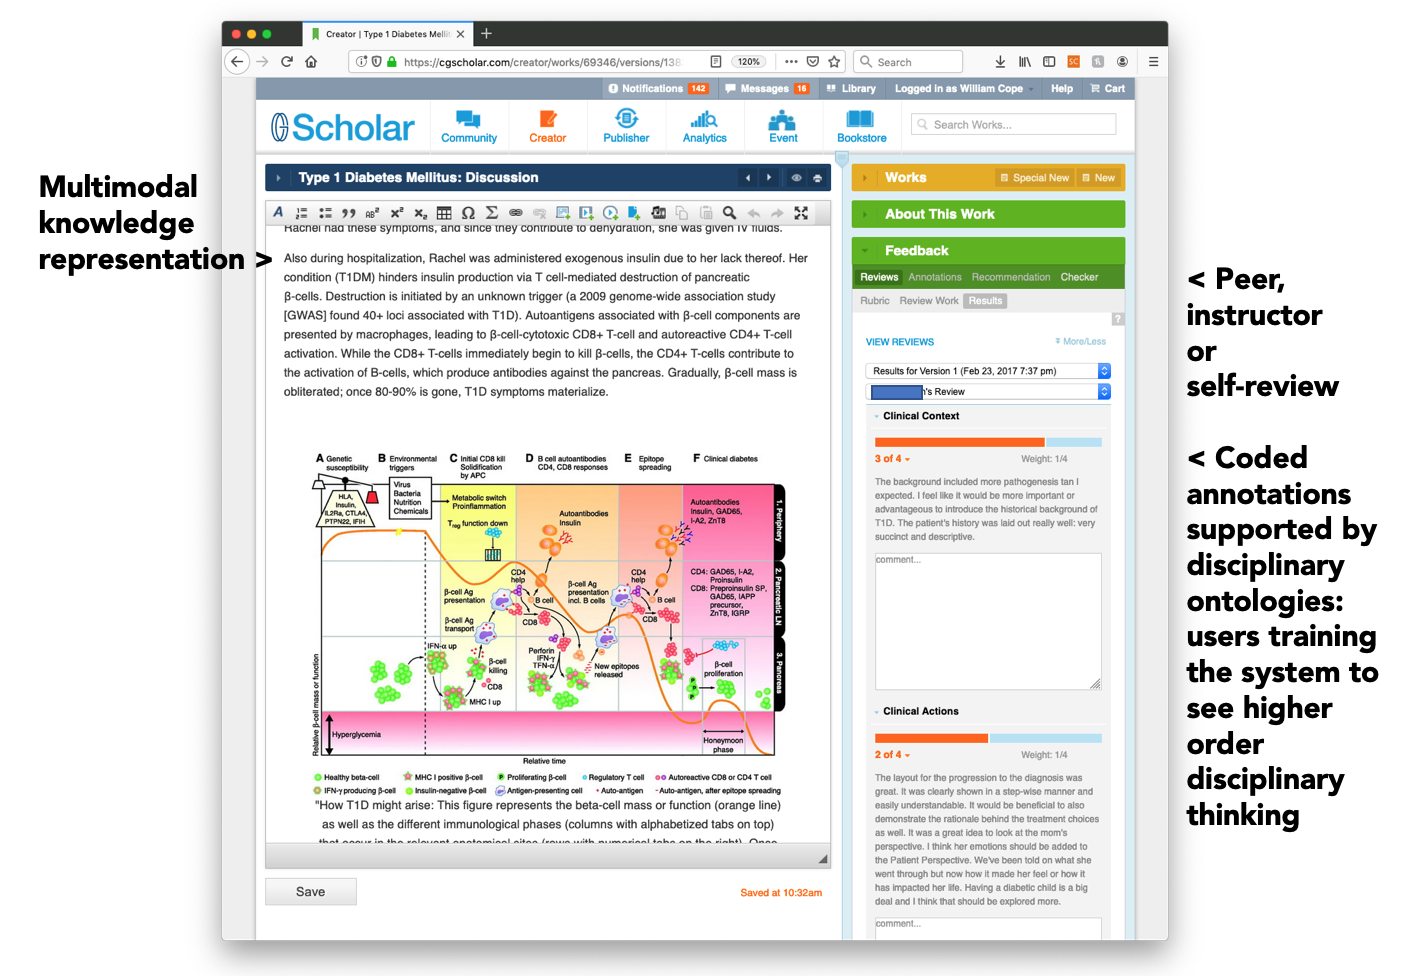The image size is (1422, 976).
Task: Redo edit in editor toolbar
Action: point(777,213)
